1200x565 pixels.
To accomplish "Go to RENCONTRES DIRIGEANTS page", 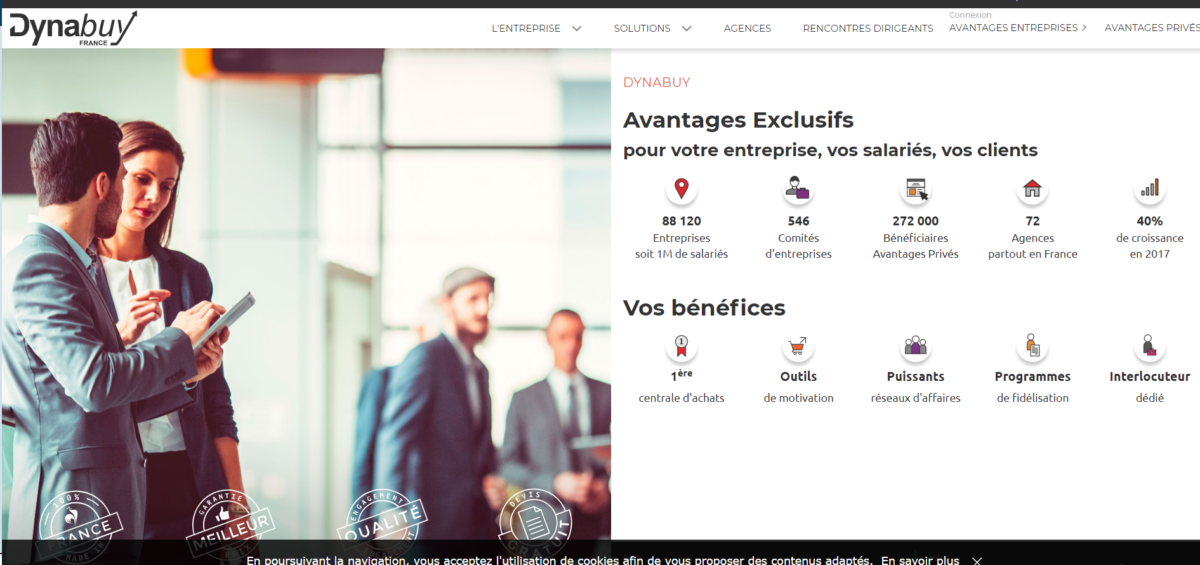I will point(868,28).
